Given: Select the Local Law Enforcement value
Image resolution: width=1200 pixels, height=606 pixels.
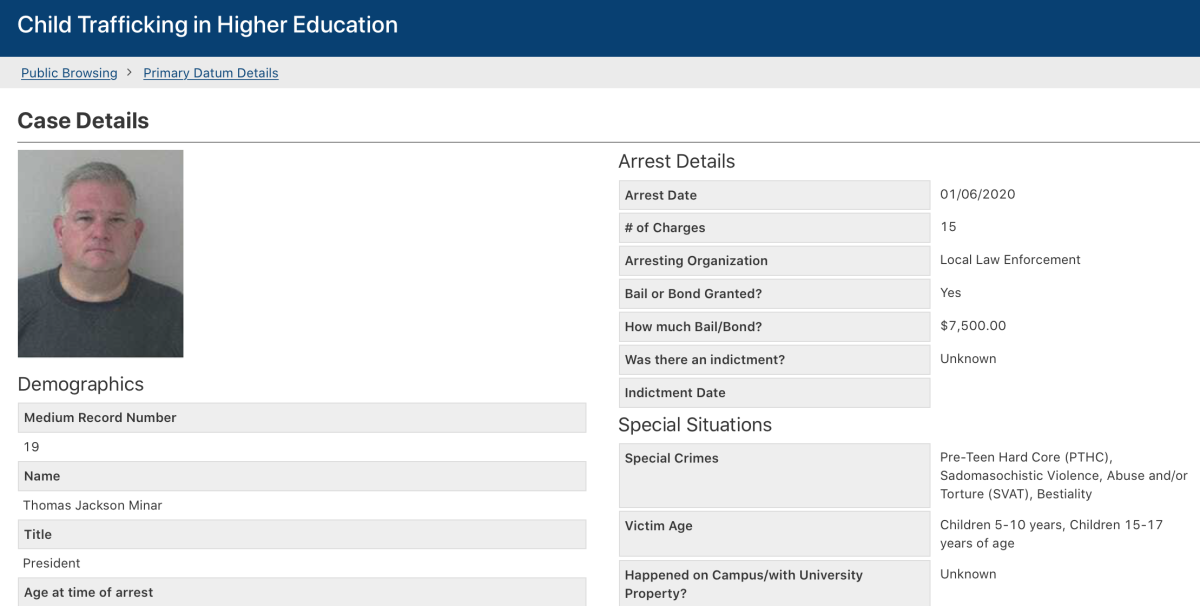Looking at the screenshot, I should click(1010, 260).
